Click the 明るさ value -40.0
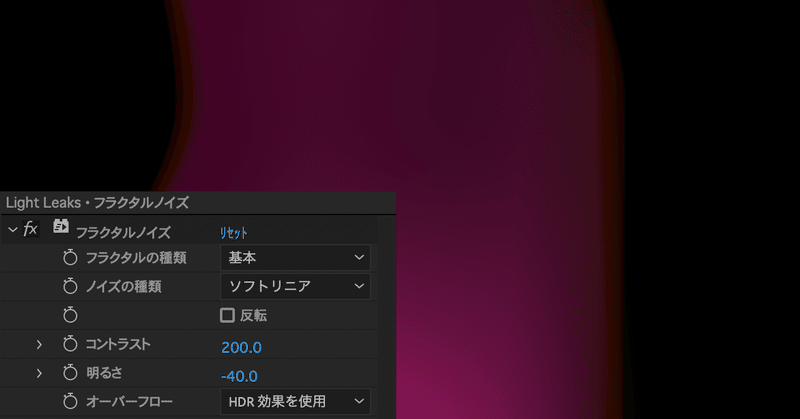Image resolution: width=800 pixels, height=419 pixels. pyautogui.click(x=239, y=377)
